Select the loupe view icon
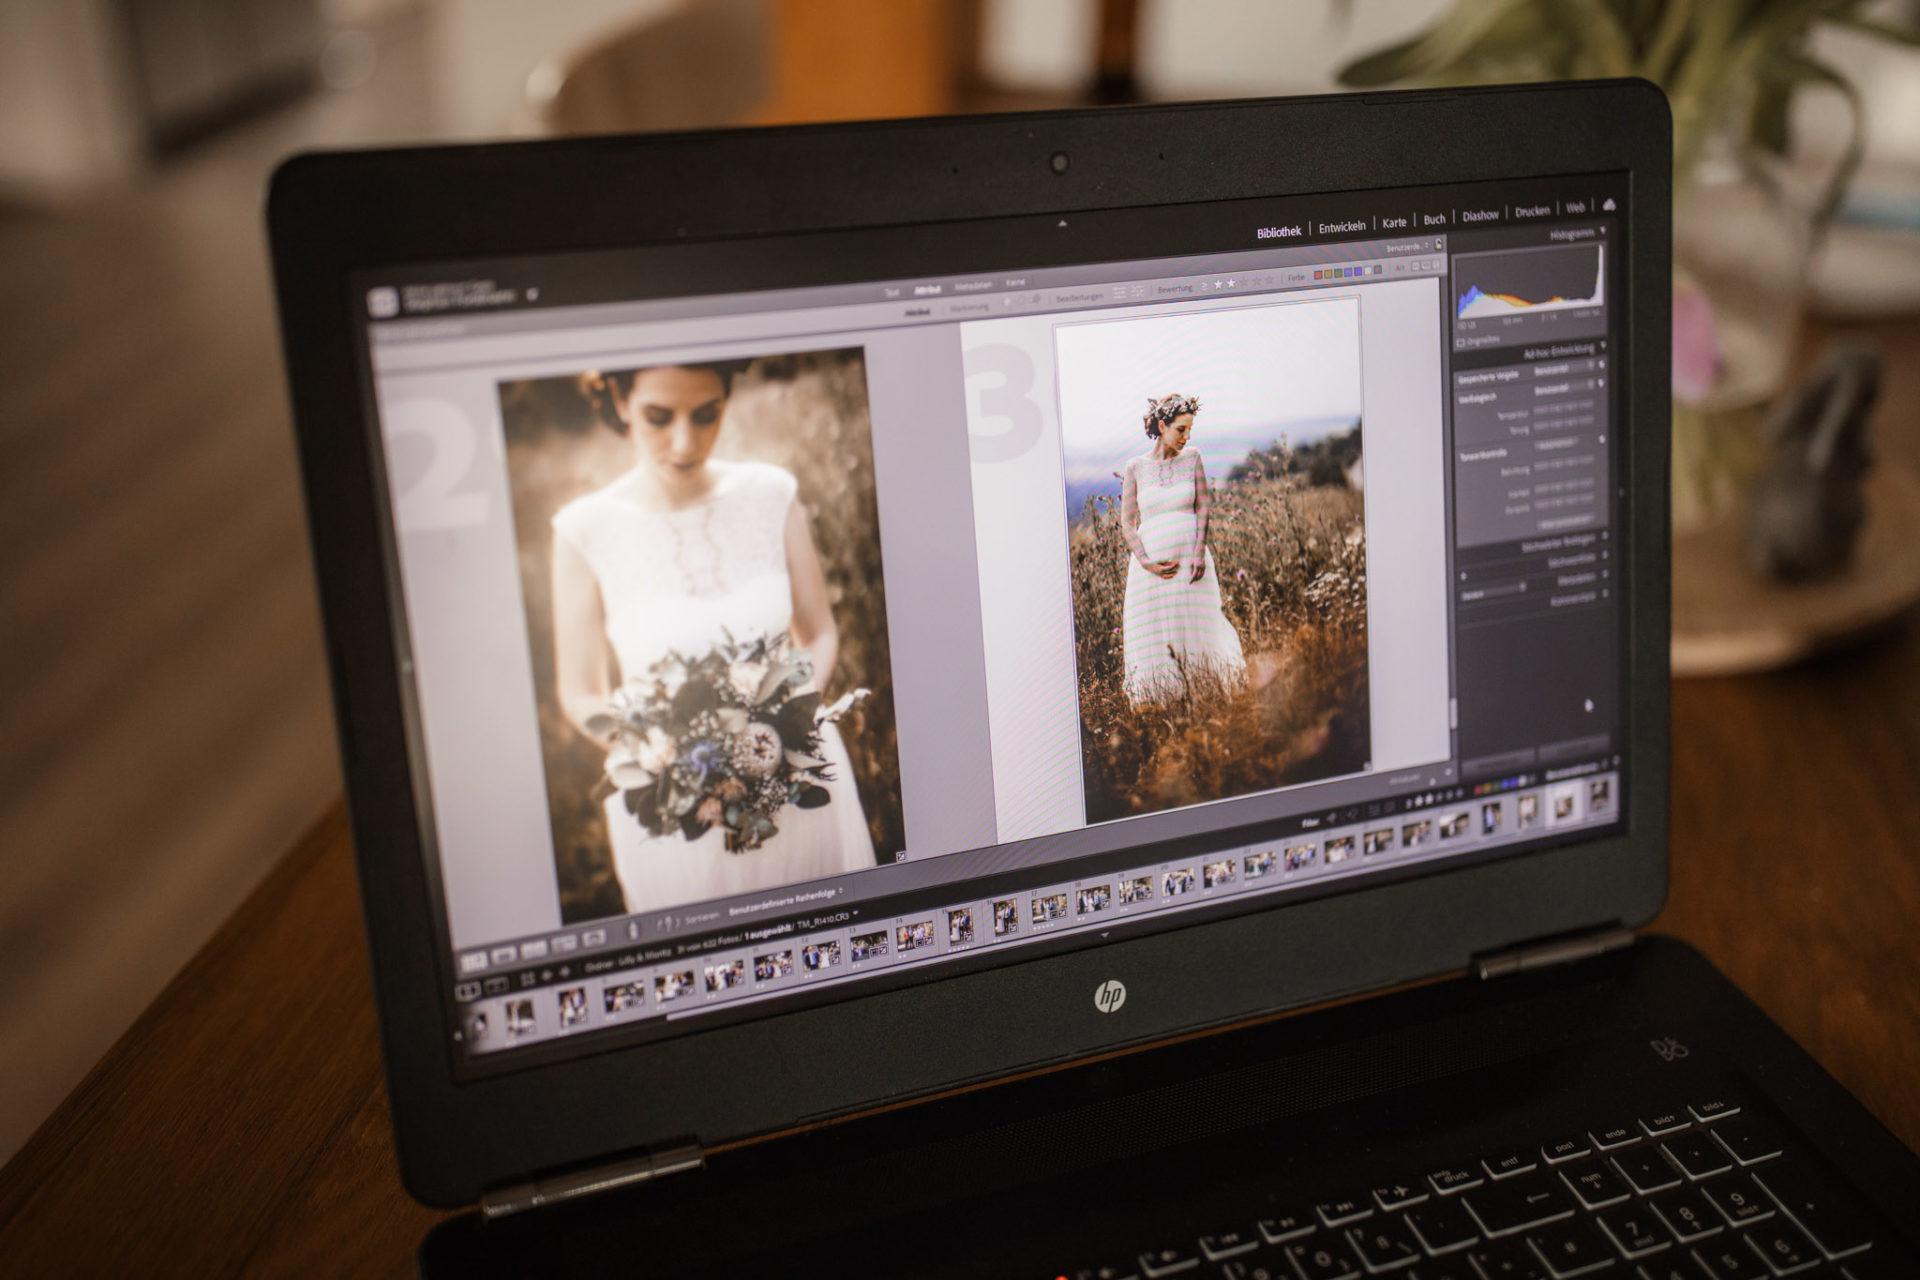 click(x=504, y=955)
